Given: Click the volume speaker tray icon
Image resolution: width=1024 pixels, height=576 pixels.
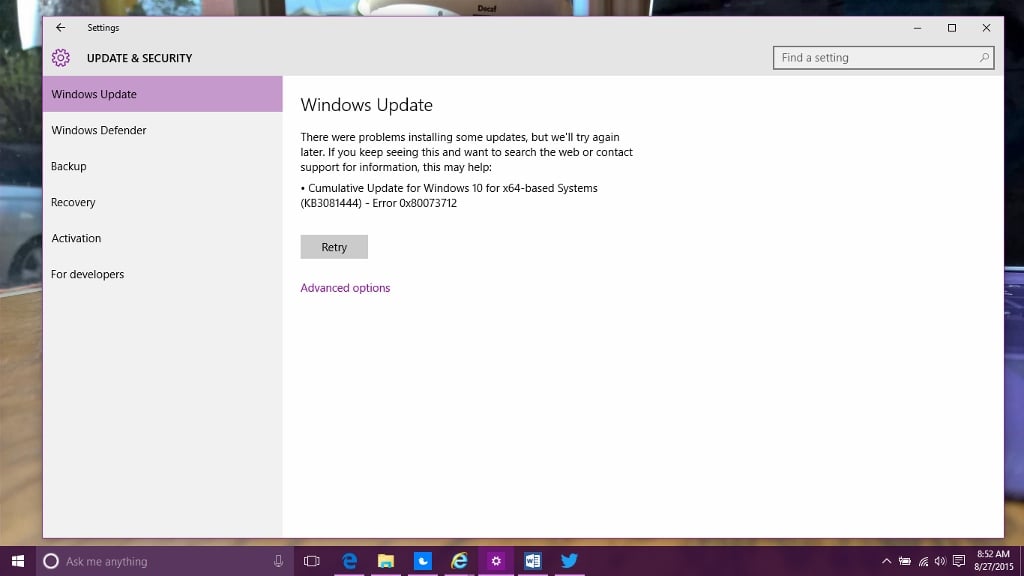Looking at the screenshot, I should 940,561.
